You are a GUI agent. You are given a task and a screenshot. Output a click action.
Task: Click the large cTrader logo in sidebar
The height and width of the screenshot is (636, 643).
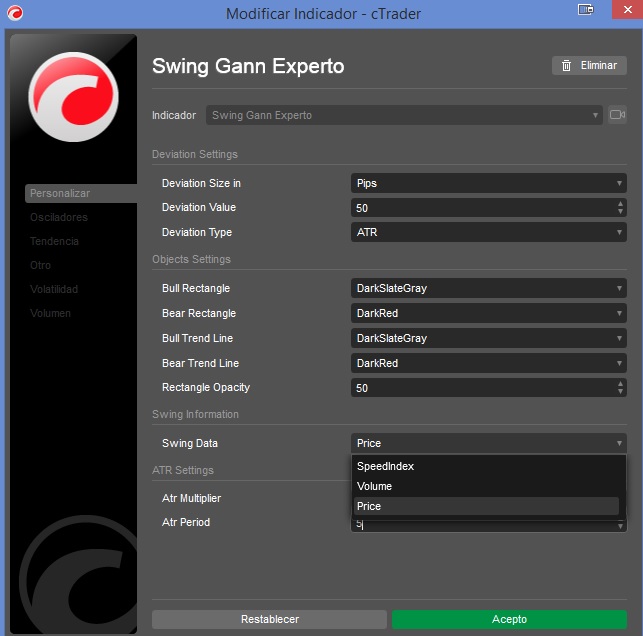pos(73,97)
